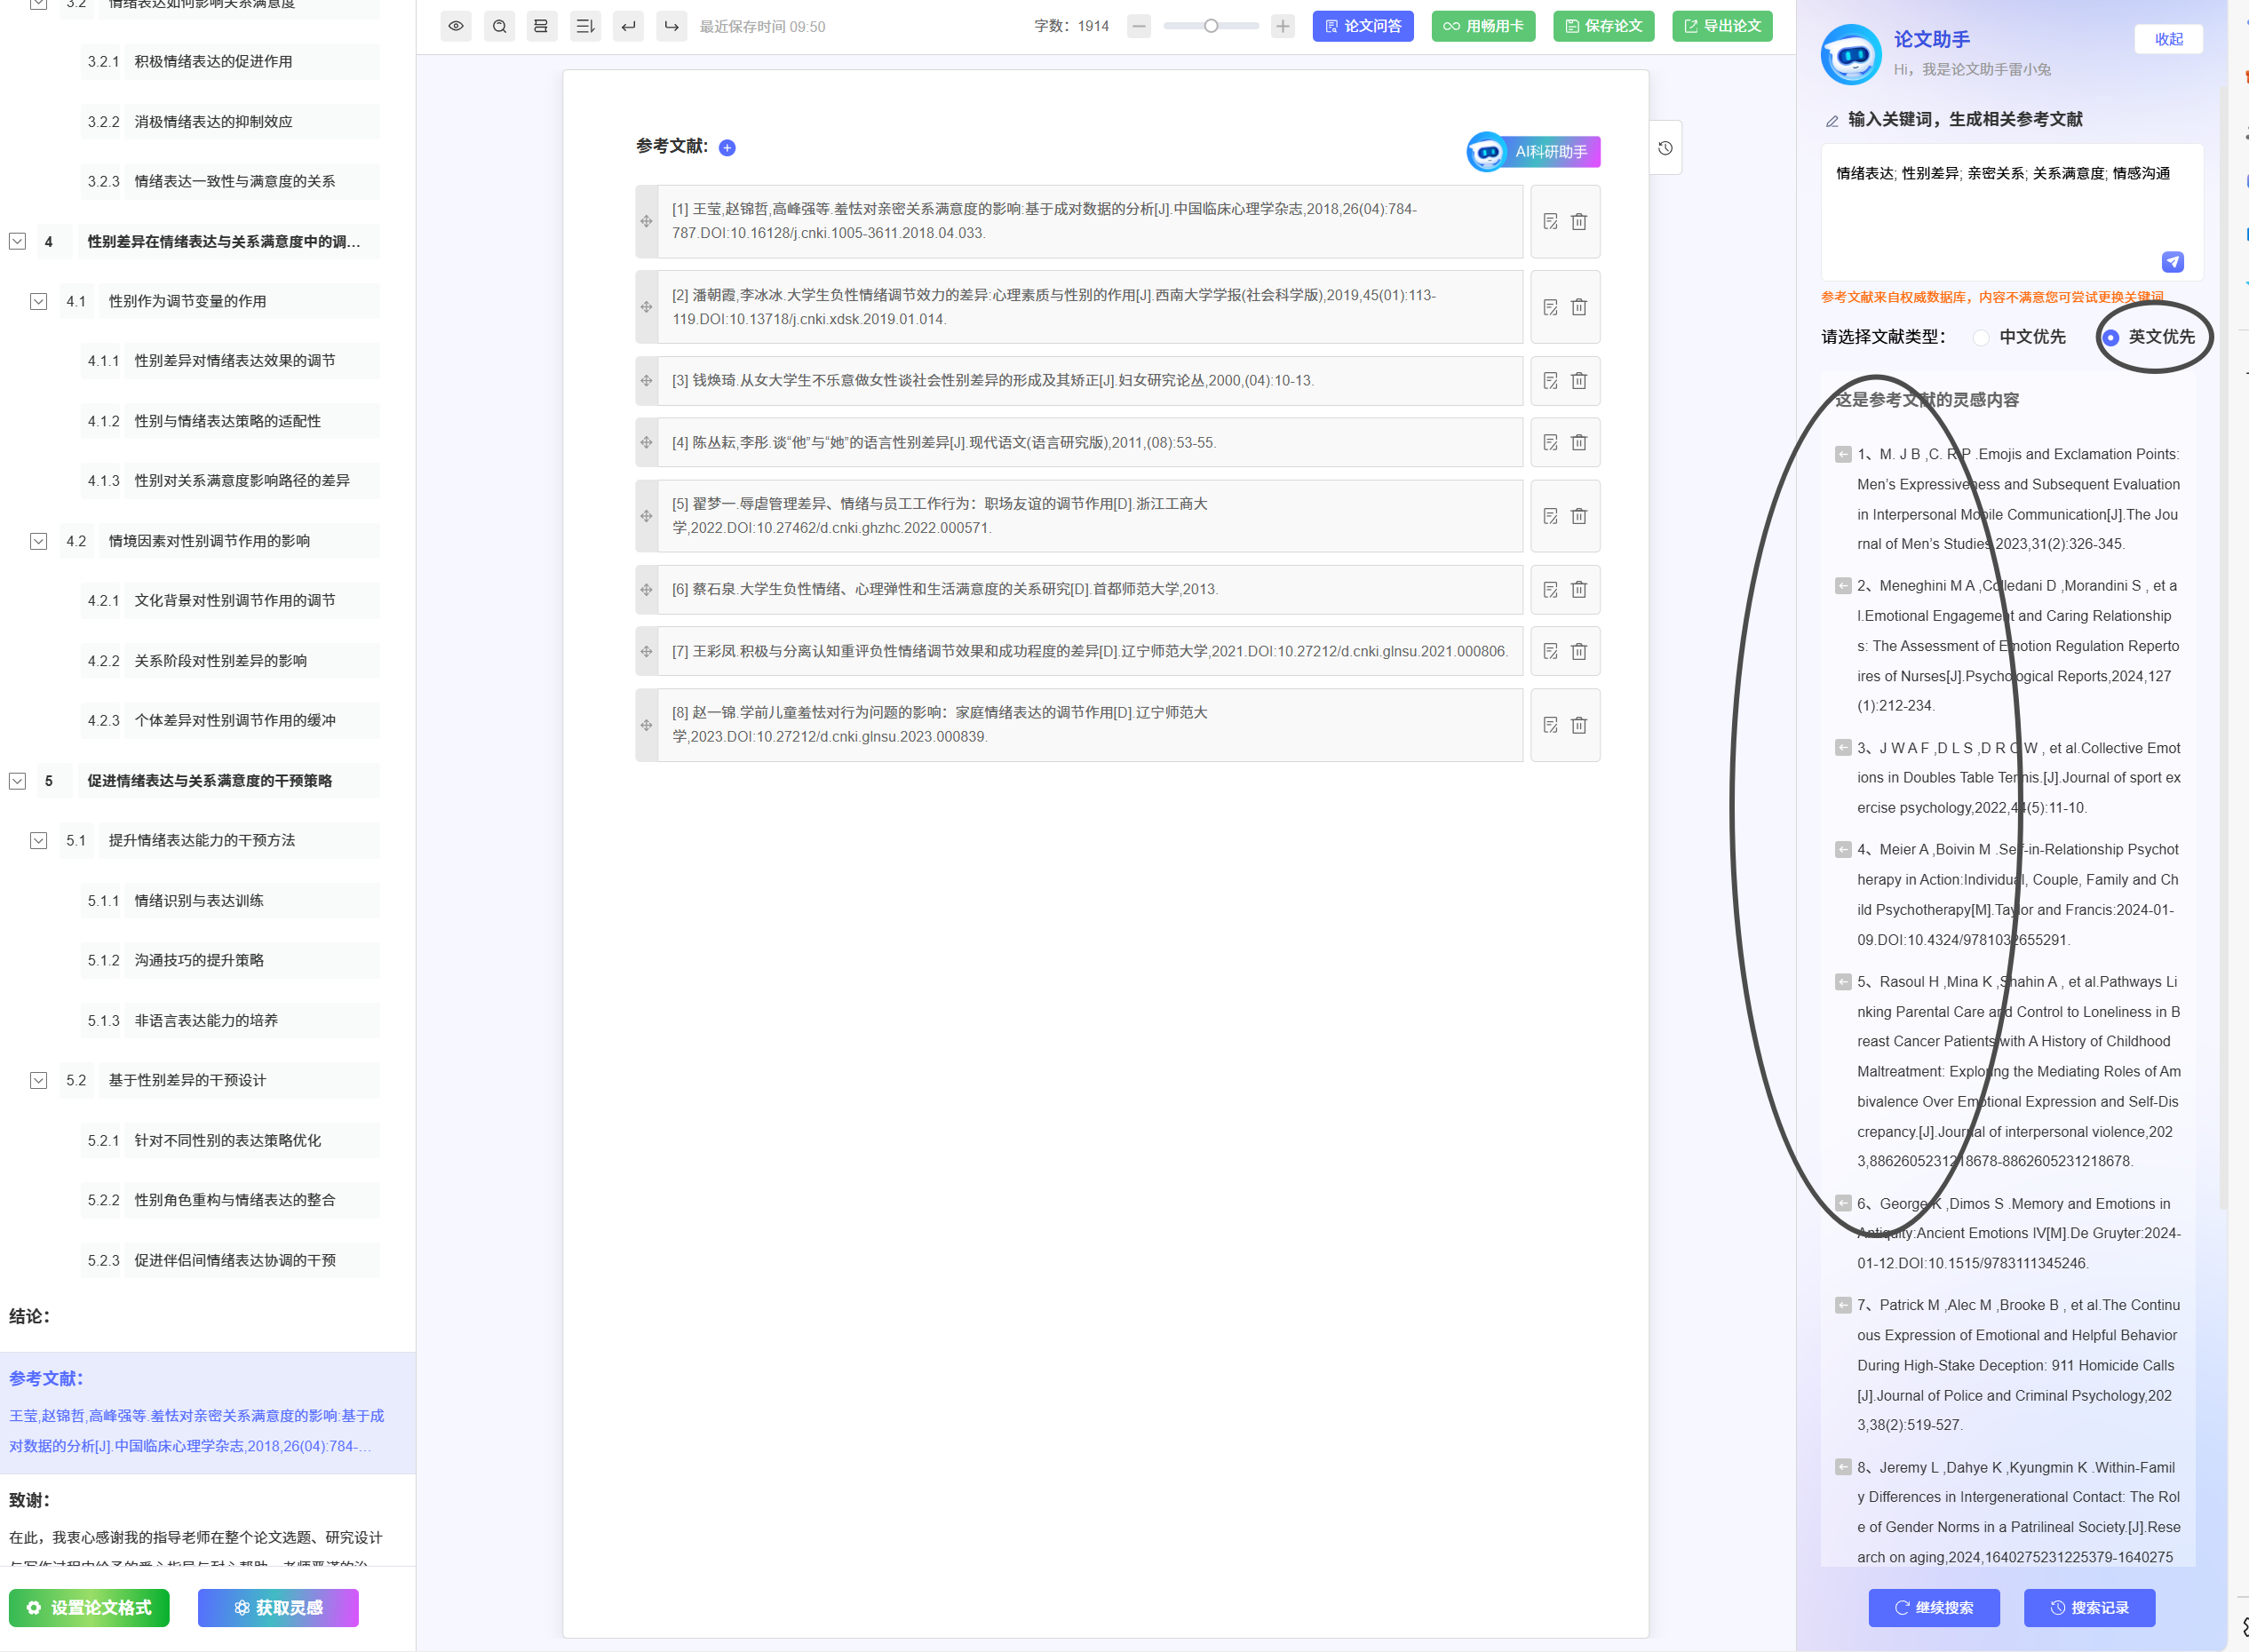Select the 英文优先 radio button

(x=2111, y=338)
